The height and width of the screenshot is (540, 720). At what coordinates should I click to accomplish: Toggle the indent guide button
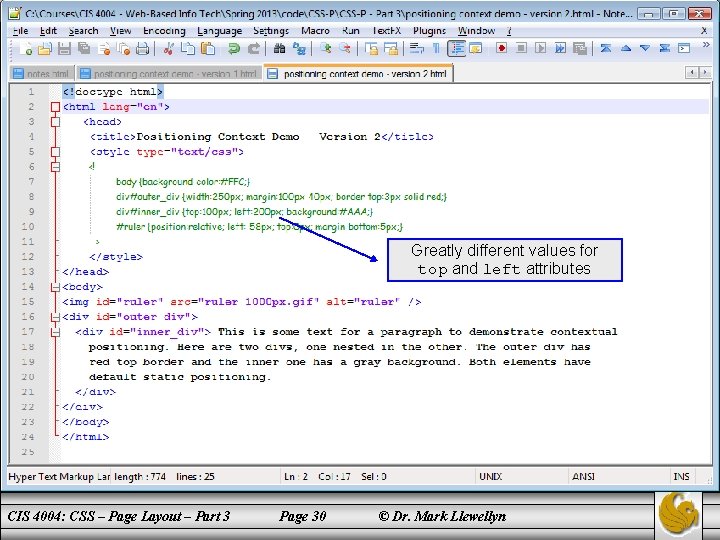point(456,48)
